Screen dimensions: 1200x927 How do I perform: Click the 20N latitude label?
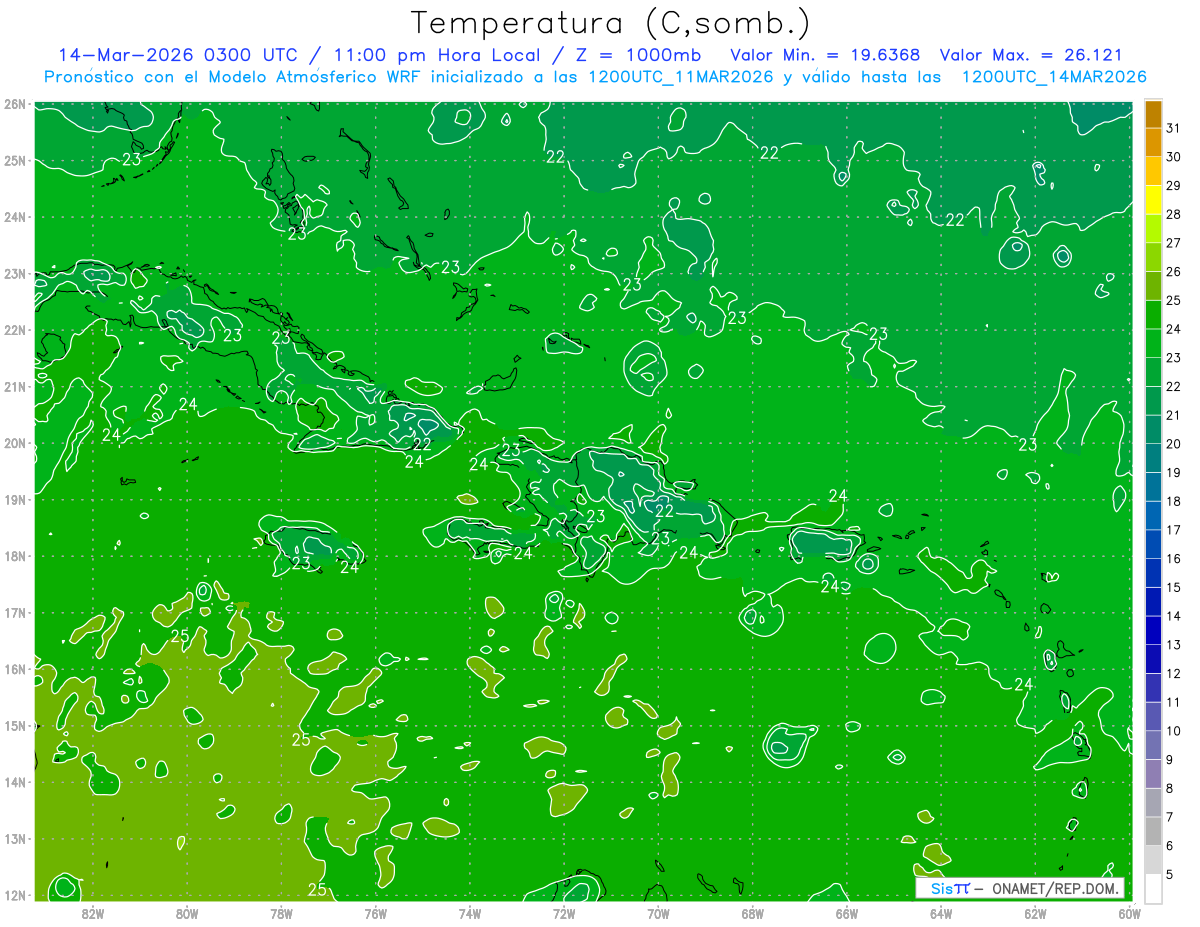tap(15, 443)
